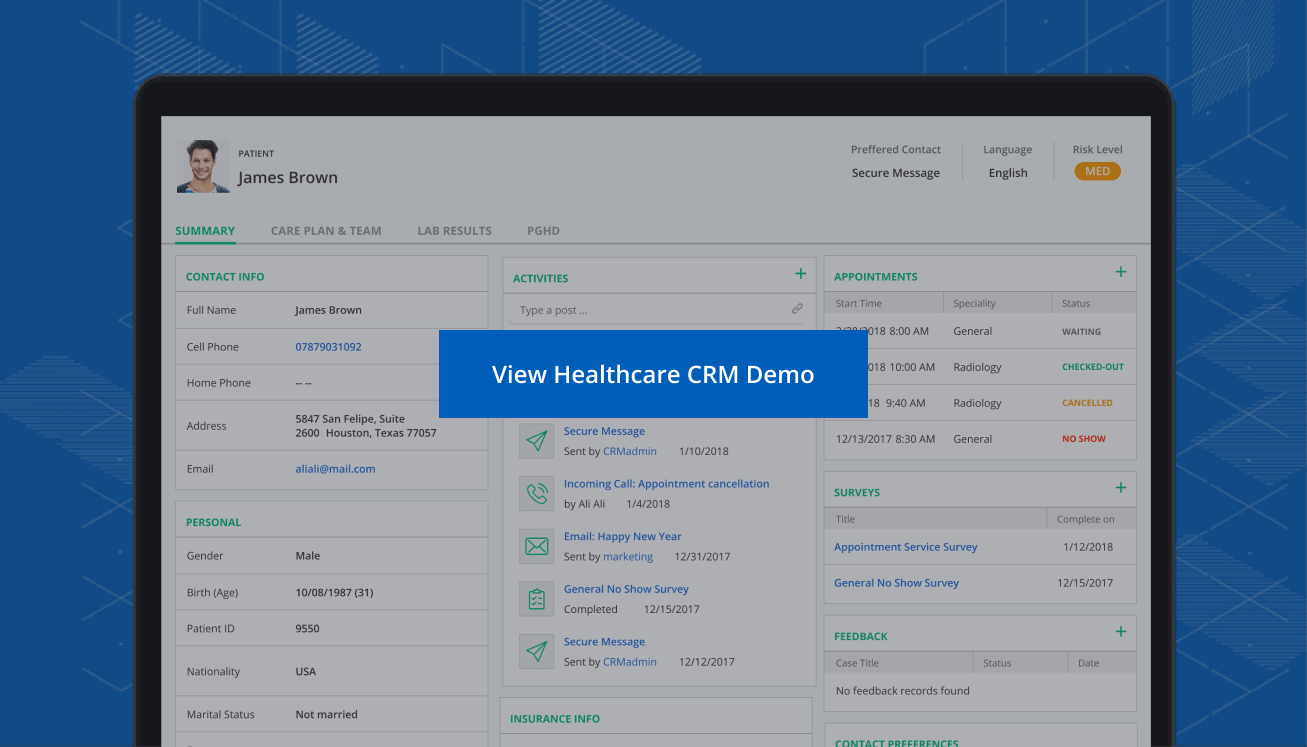Click the incoming call phone icon
The width and height of the screenshot is (1307, 747).
pos(536,493)
